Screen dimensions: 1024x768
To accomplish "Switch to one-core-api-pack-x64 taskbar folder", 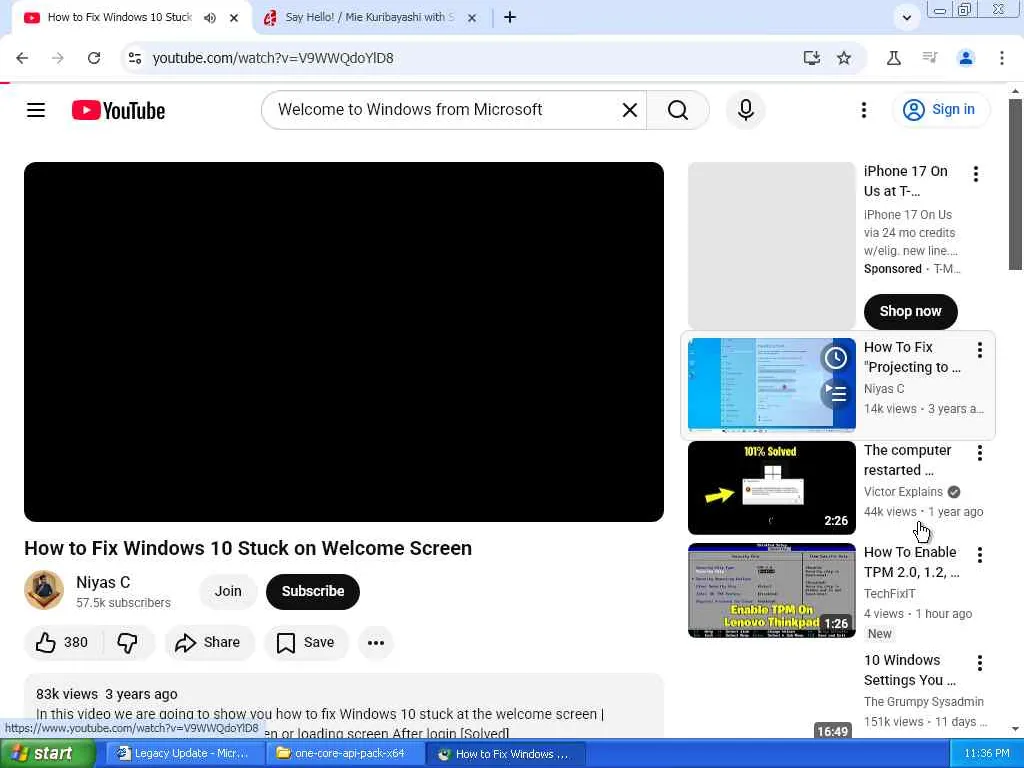I will [343, 754].
